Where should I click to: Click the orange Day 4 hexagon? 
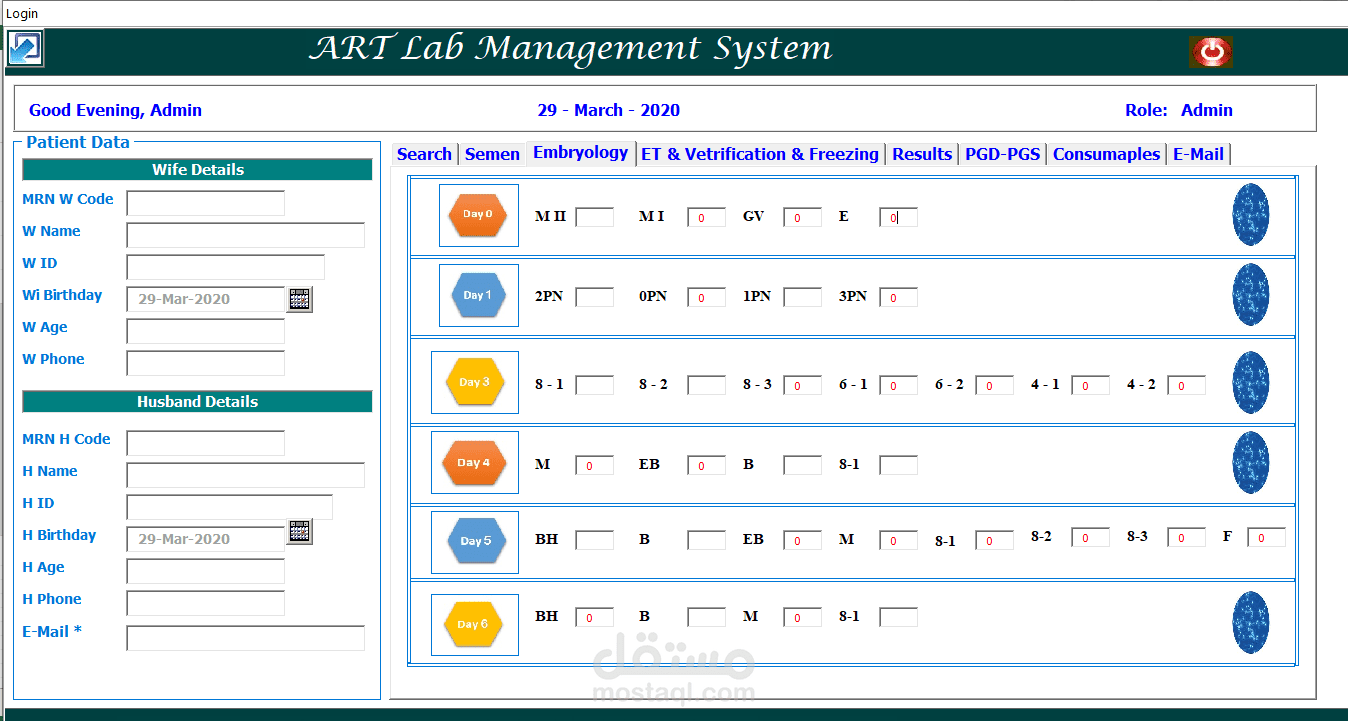(x=474, y=462)
